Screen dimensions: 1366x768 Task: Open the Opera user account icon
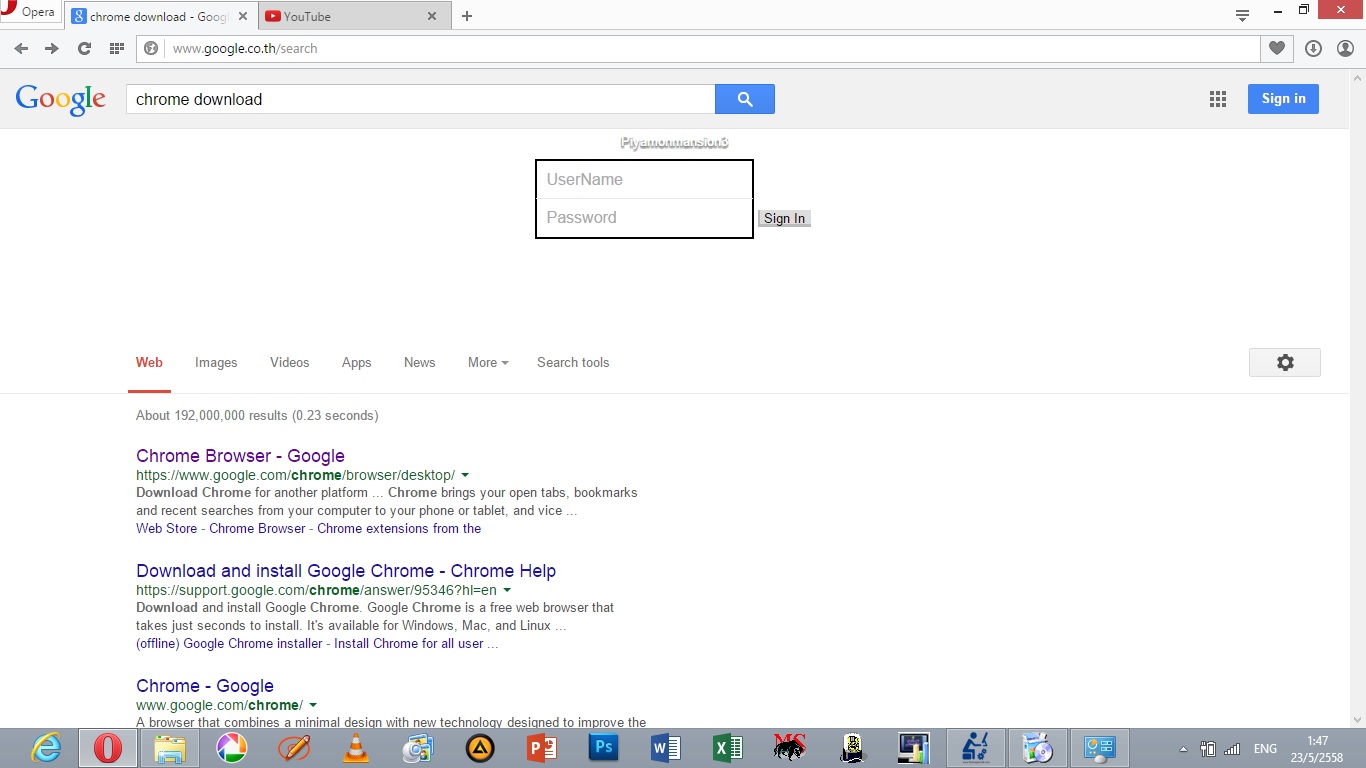[1345, 48]
